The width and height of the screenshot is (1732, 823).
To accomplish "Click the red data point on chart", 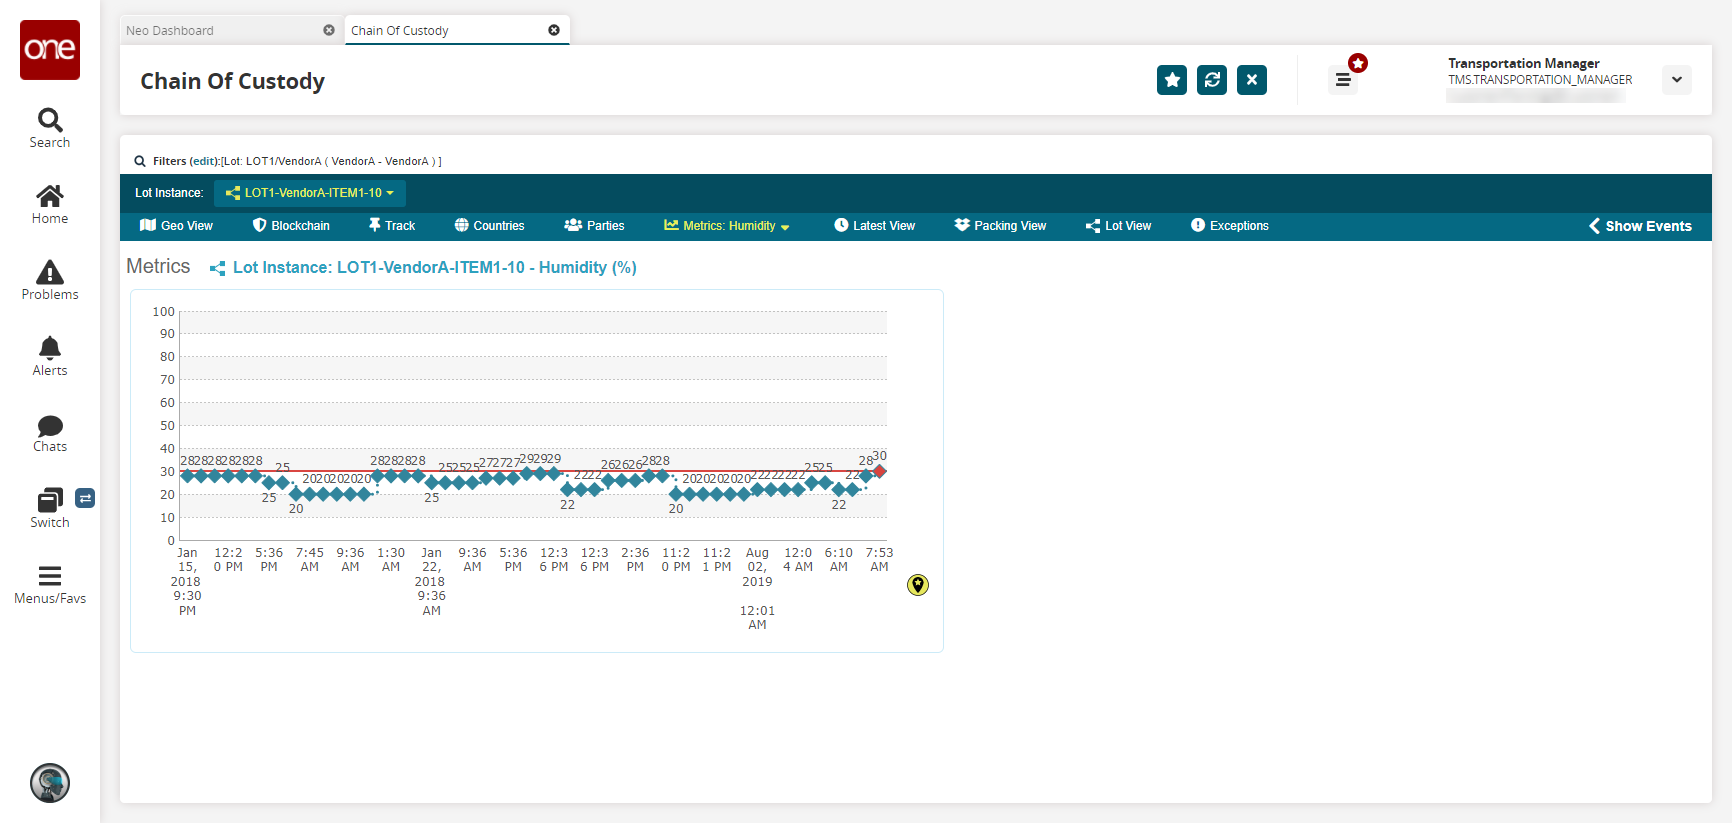I will click(x=880, y=471).
